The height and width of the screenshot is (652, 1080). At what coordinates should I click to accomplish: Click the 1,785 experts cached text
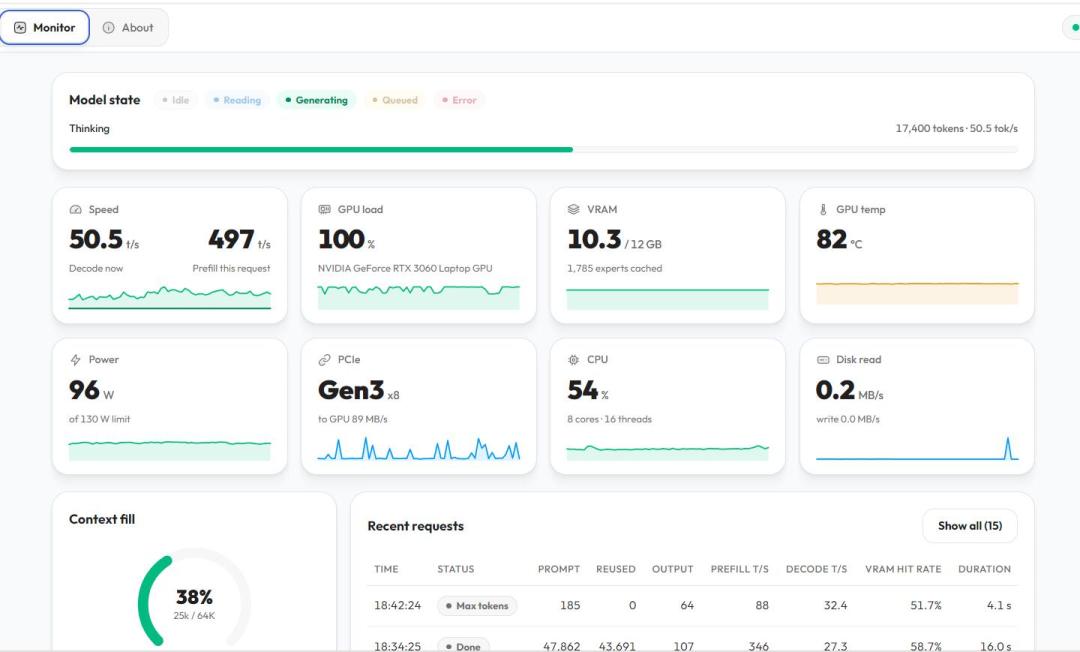[x=614, y=269]
